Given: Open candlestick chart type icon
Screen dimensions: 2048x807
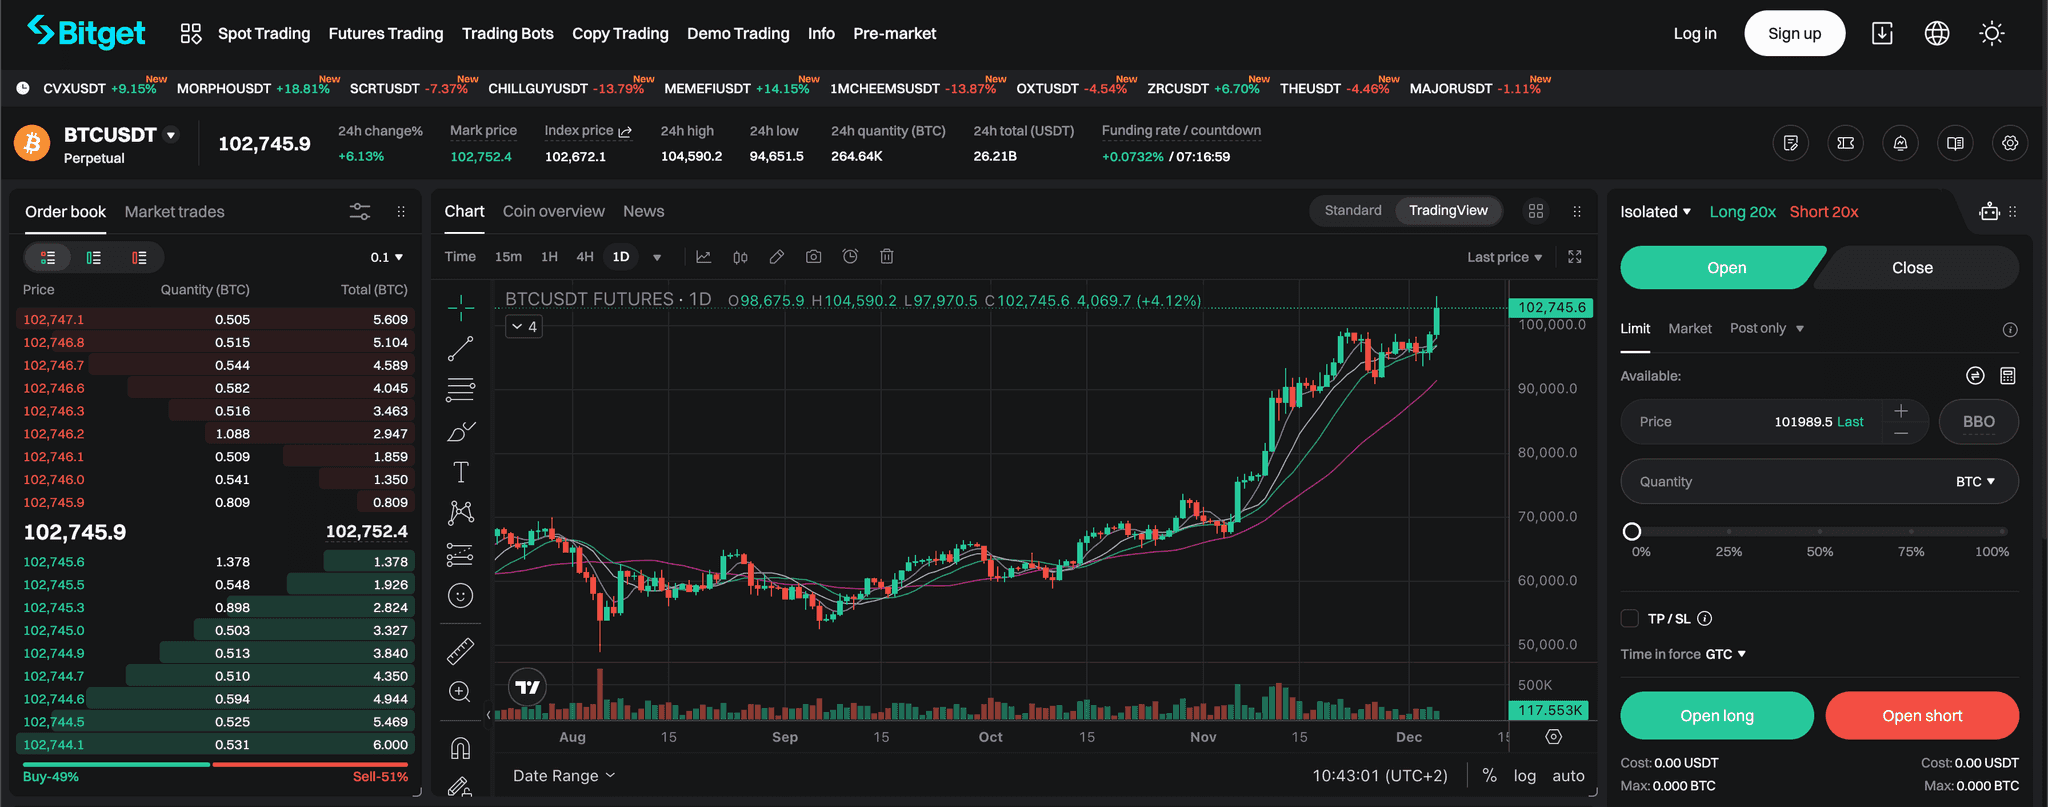Looking at the screenshot, I should [x=740, y=257].
